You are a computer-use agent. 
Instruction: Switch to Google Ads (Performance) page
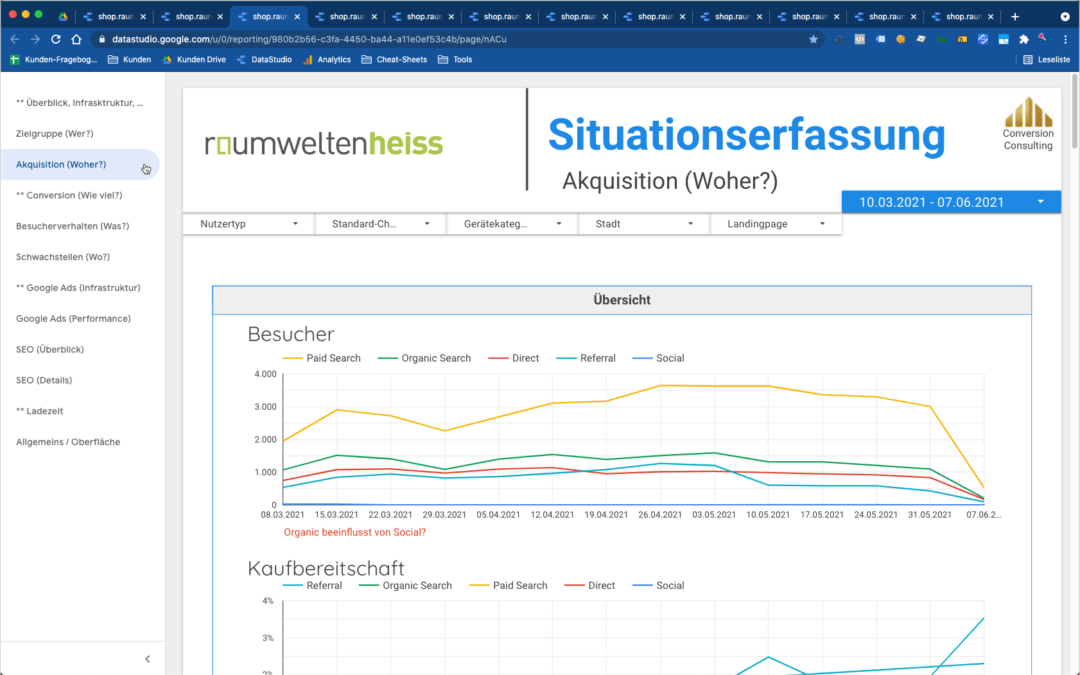(x=73, y=319)
